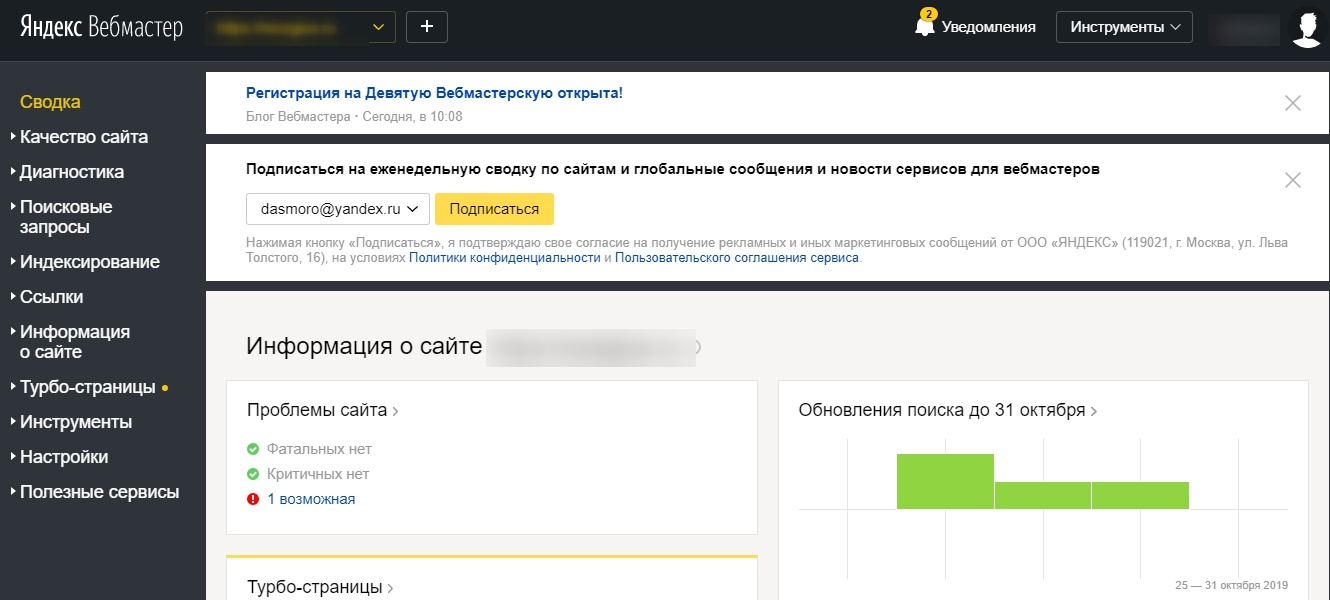This screenshot has width=1330, height=600.
Task: Click the green check next to Фатальных нет
Action: [x=253, y=449]
